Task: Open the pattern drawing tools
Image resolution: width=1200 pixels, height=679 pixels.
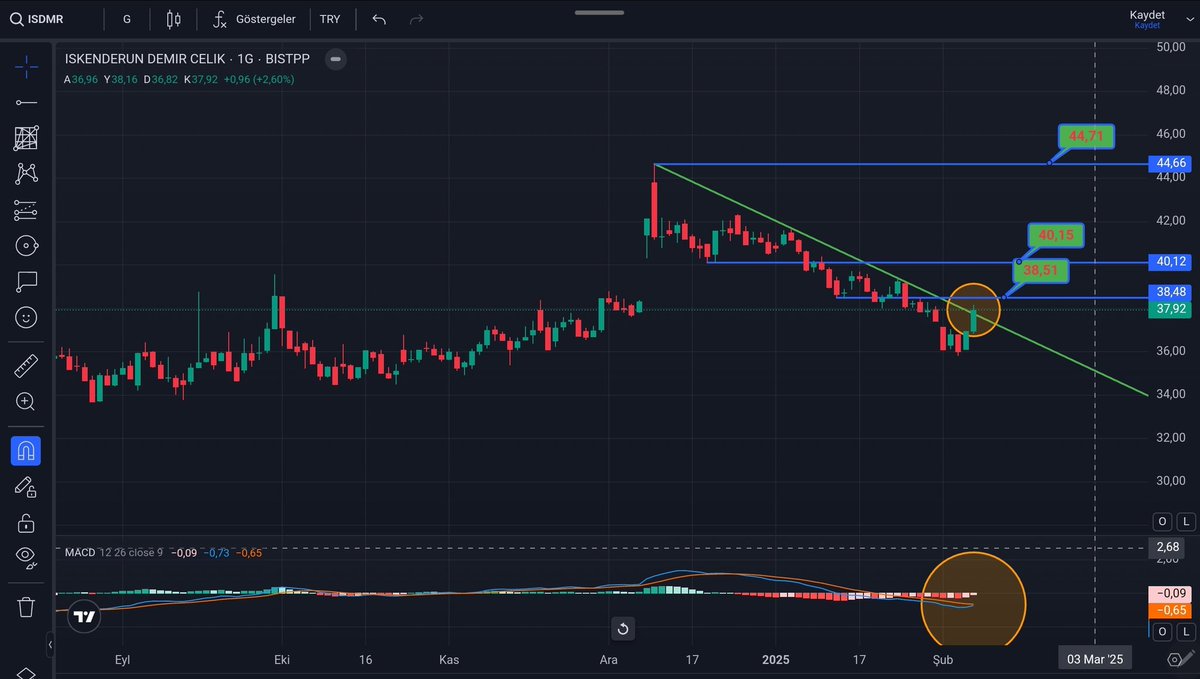Action: (27, 173)
